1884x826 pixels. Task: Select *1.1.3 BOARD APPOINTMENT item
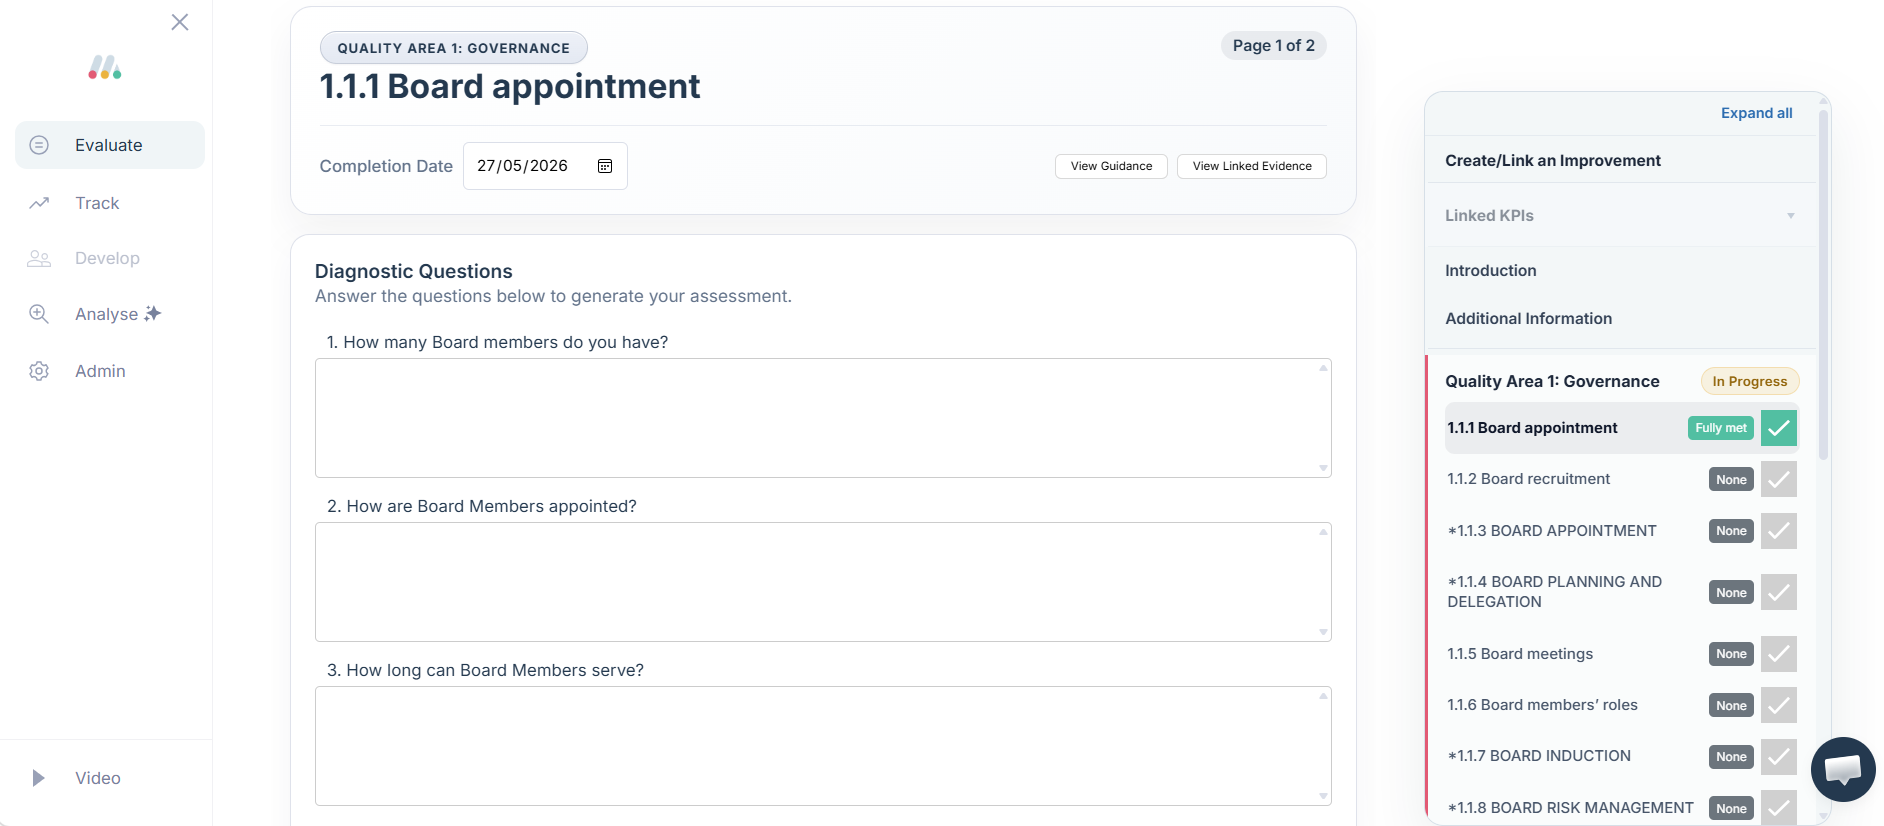1552,531
